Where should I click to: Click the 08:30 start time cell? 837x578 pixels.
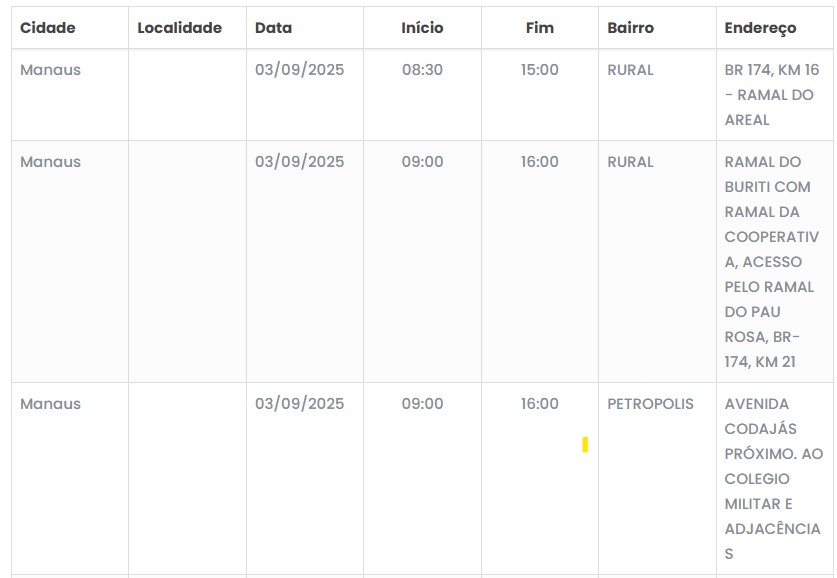[422, 70]
